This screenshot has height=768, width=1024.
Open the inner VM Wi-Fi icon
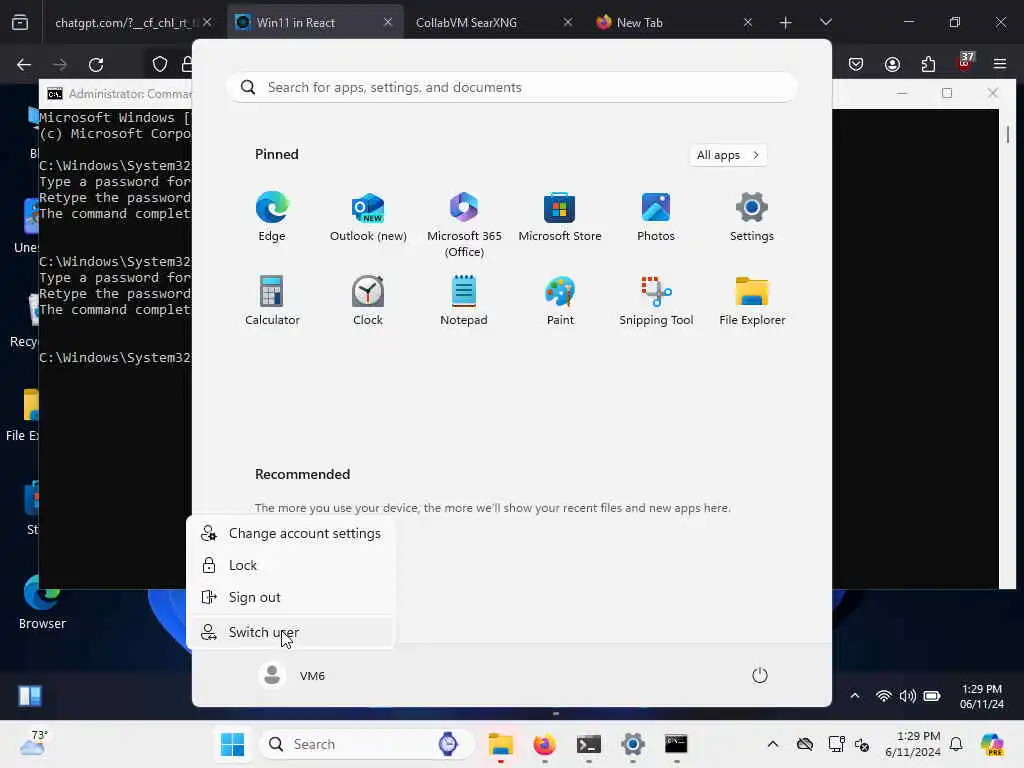tap(883, 696)
